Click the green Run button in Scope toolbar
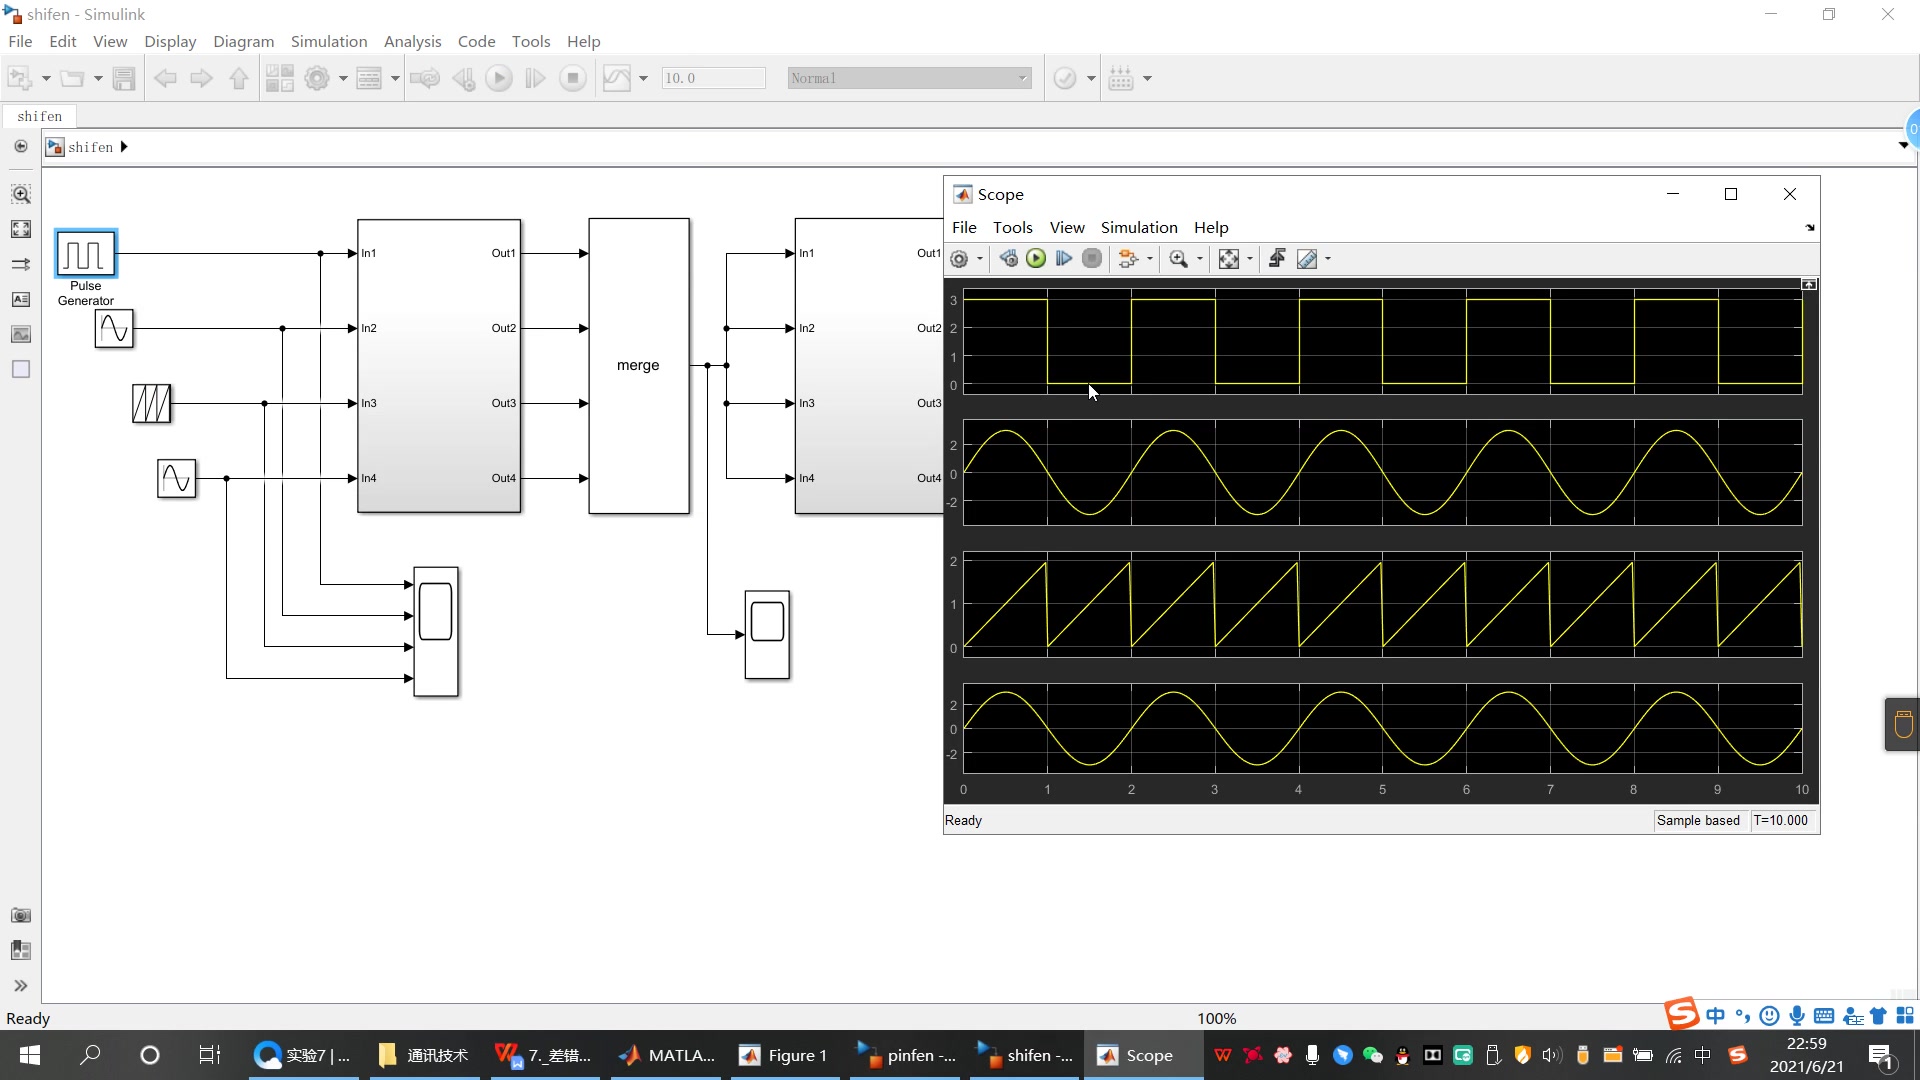Image resolution: width=1920 pixels, height=1080 pixels. [1036, 259]
